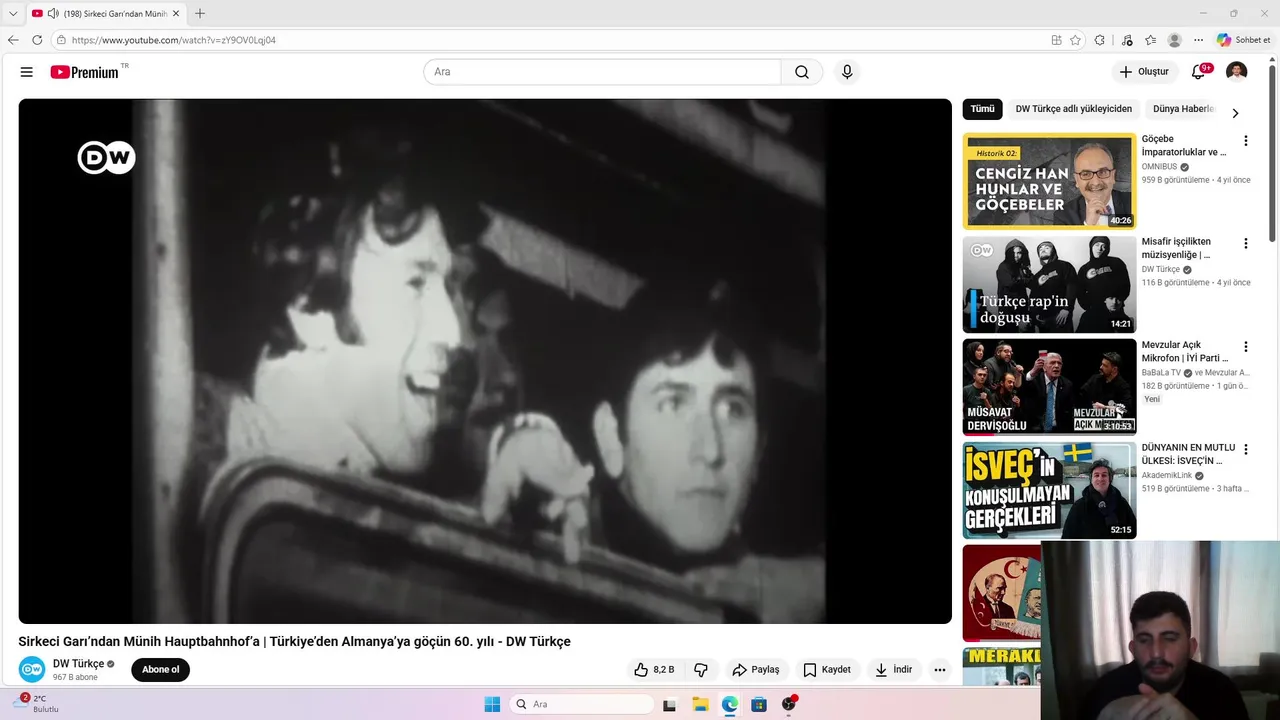This screenshot has width=1280, height=720.
Task: Share the video with Paylaş
Action: coord(755,670)
